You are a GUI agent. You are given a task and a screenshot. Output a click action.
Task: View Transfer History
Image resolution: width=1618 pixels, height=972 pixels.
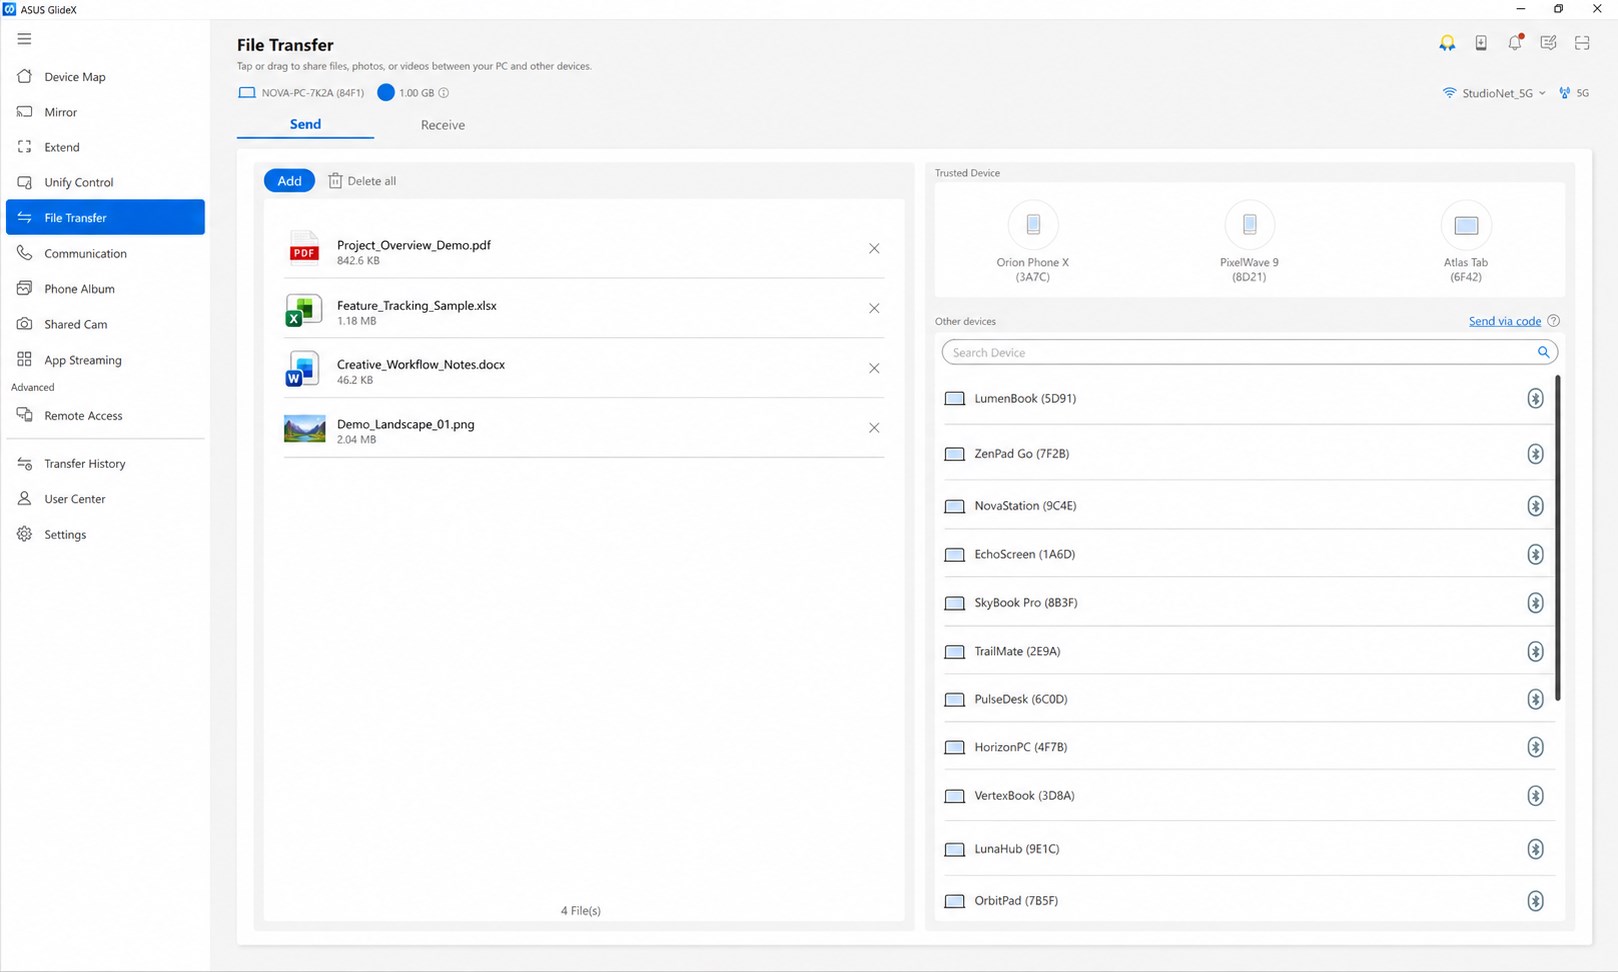pos(105,463)
